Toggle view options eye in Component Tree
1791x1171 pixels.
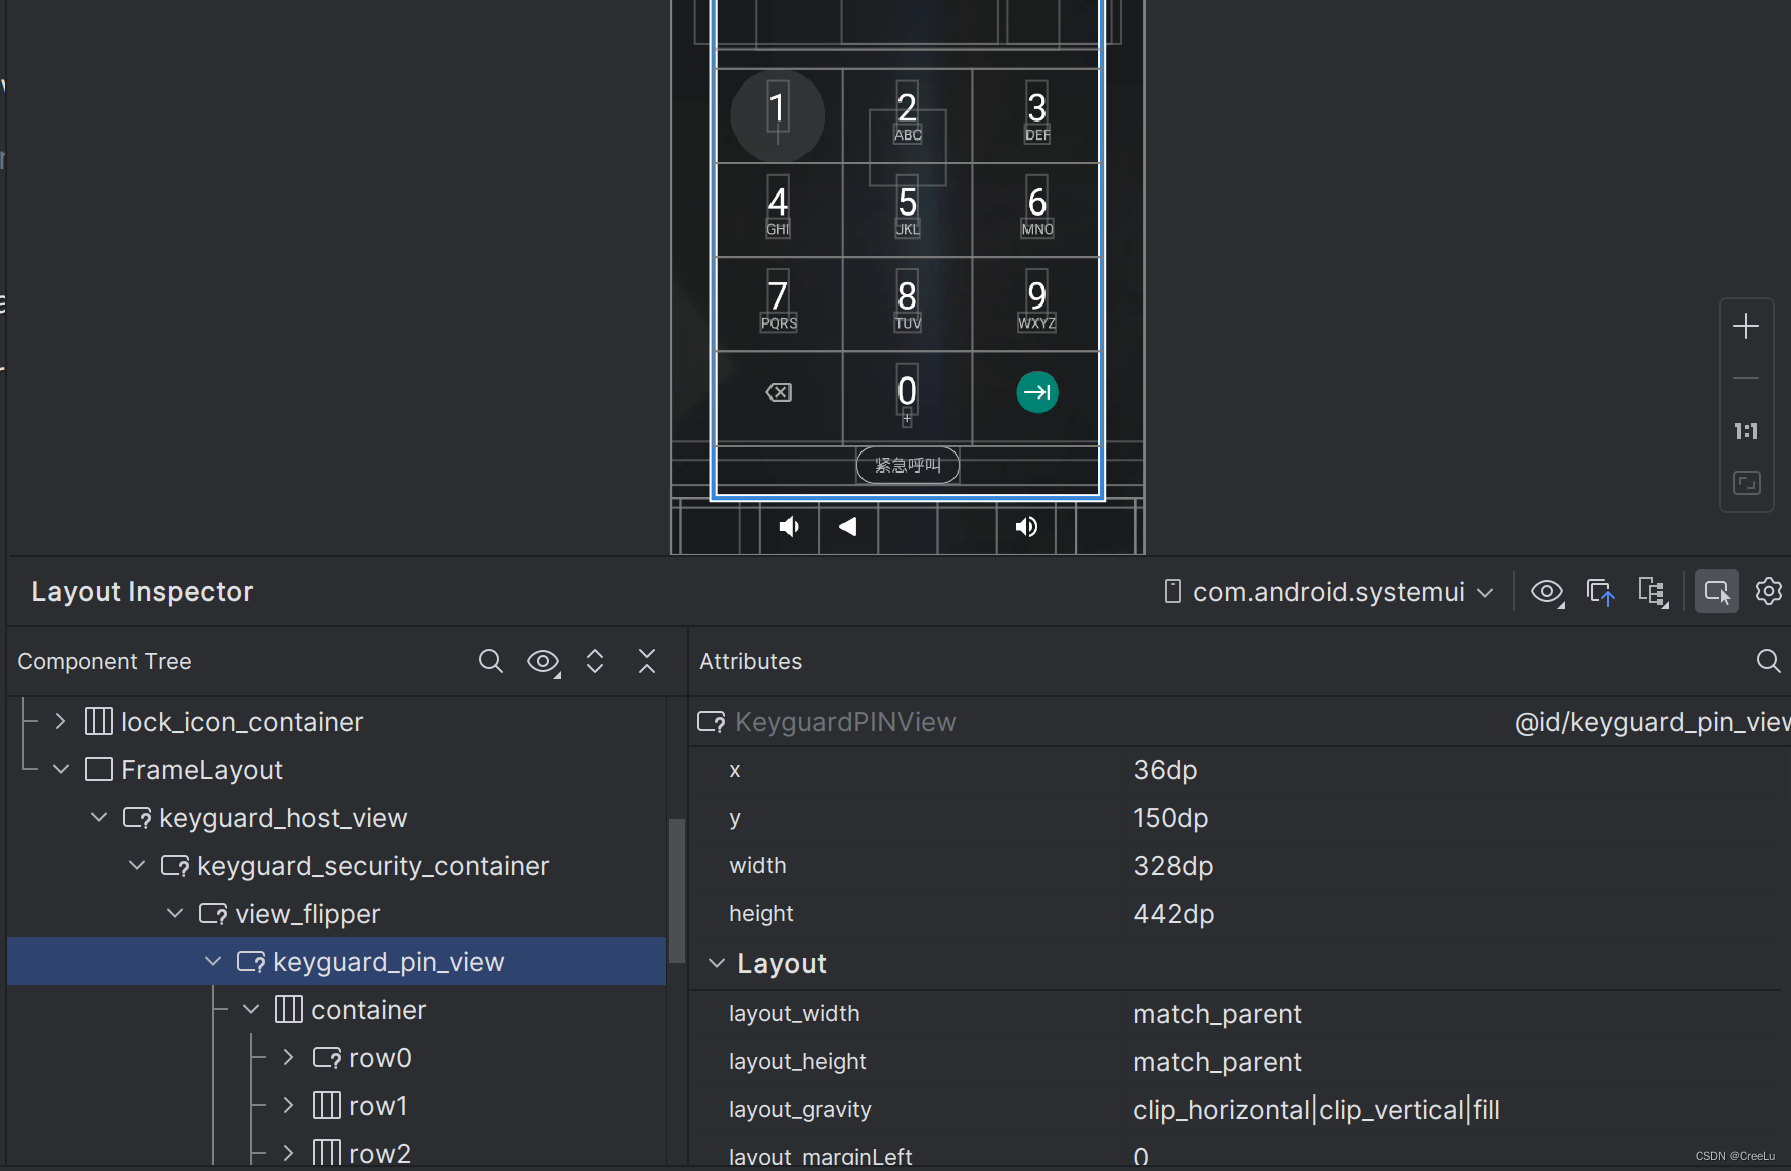click(543, 661)
